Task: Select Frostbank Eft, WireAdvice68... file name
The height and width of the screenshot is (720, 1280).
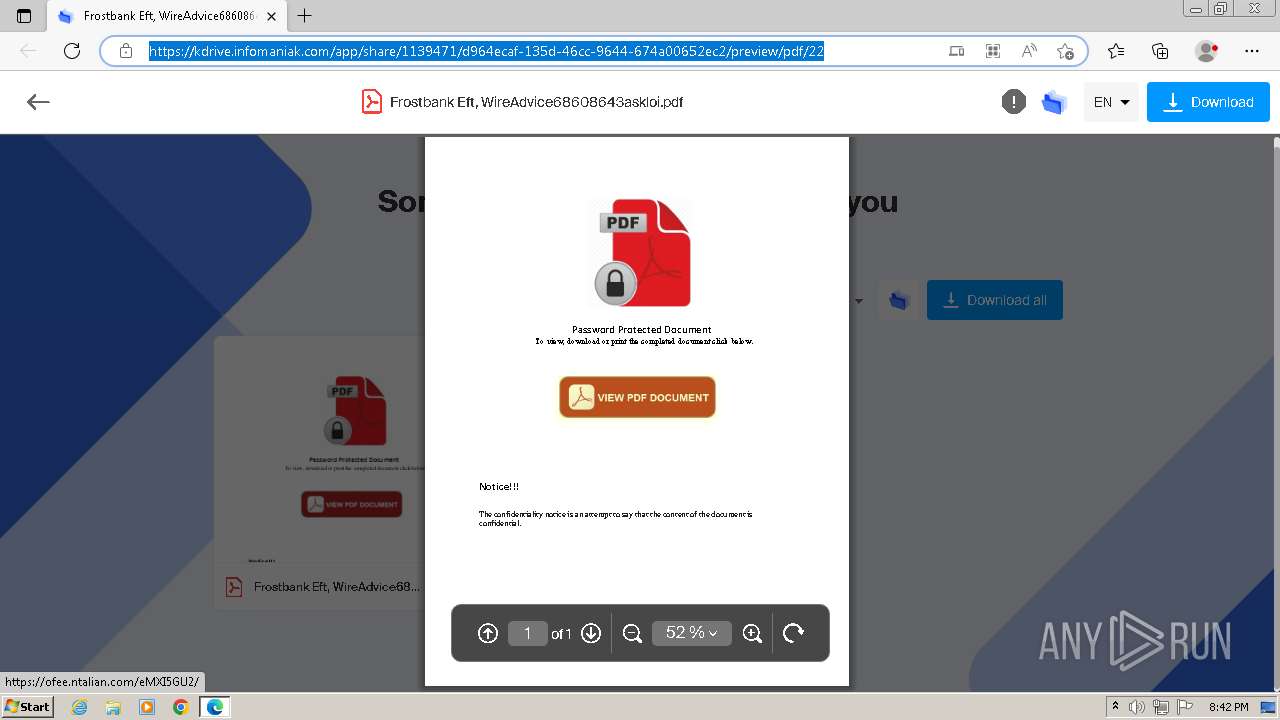Action: click(x=337, y=587)
